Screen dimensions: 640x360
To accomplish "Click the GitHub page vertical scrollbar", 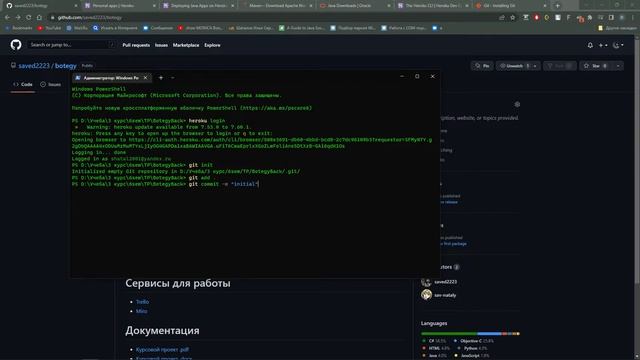I will [x=637, y=161].
